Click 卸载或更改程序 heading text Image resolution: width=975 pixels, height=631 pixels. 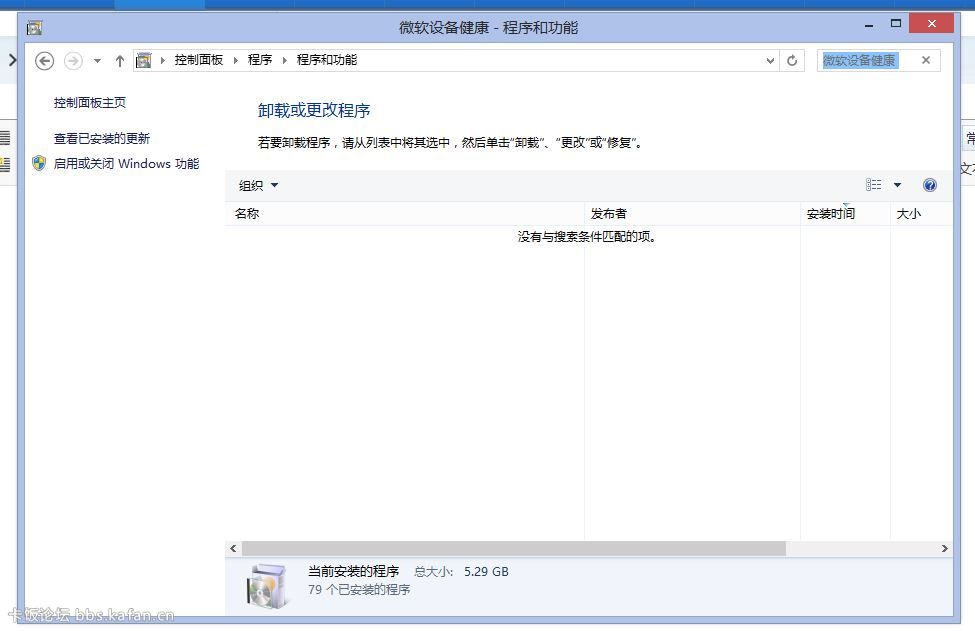click(314, 111)
